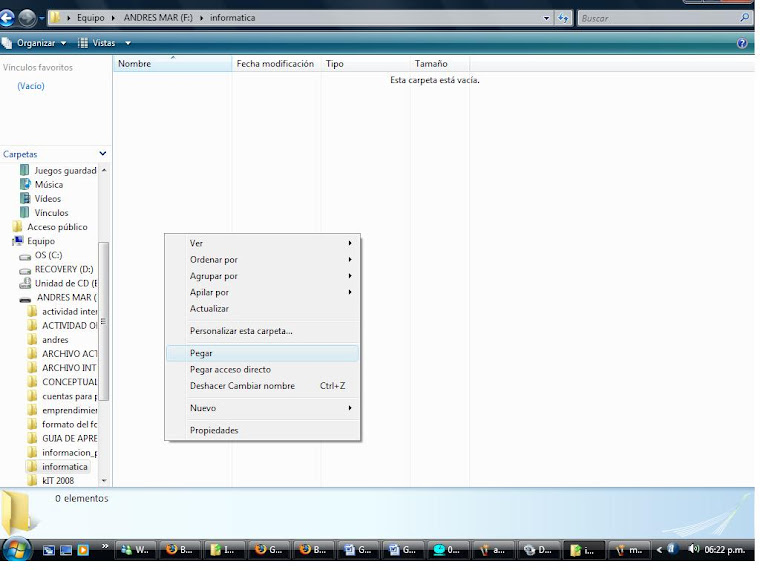The image size is (760, 570).
Task: Select Equipo in the folder tree
Action: (x=34, y=241)
